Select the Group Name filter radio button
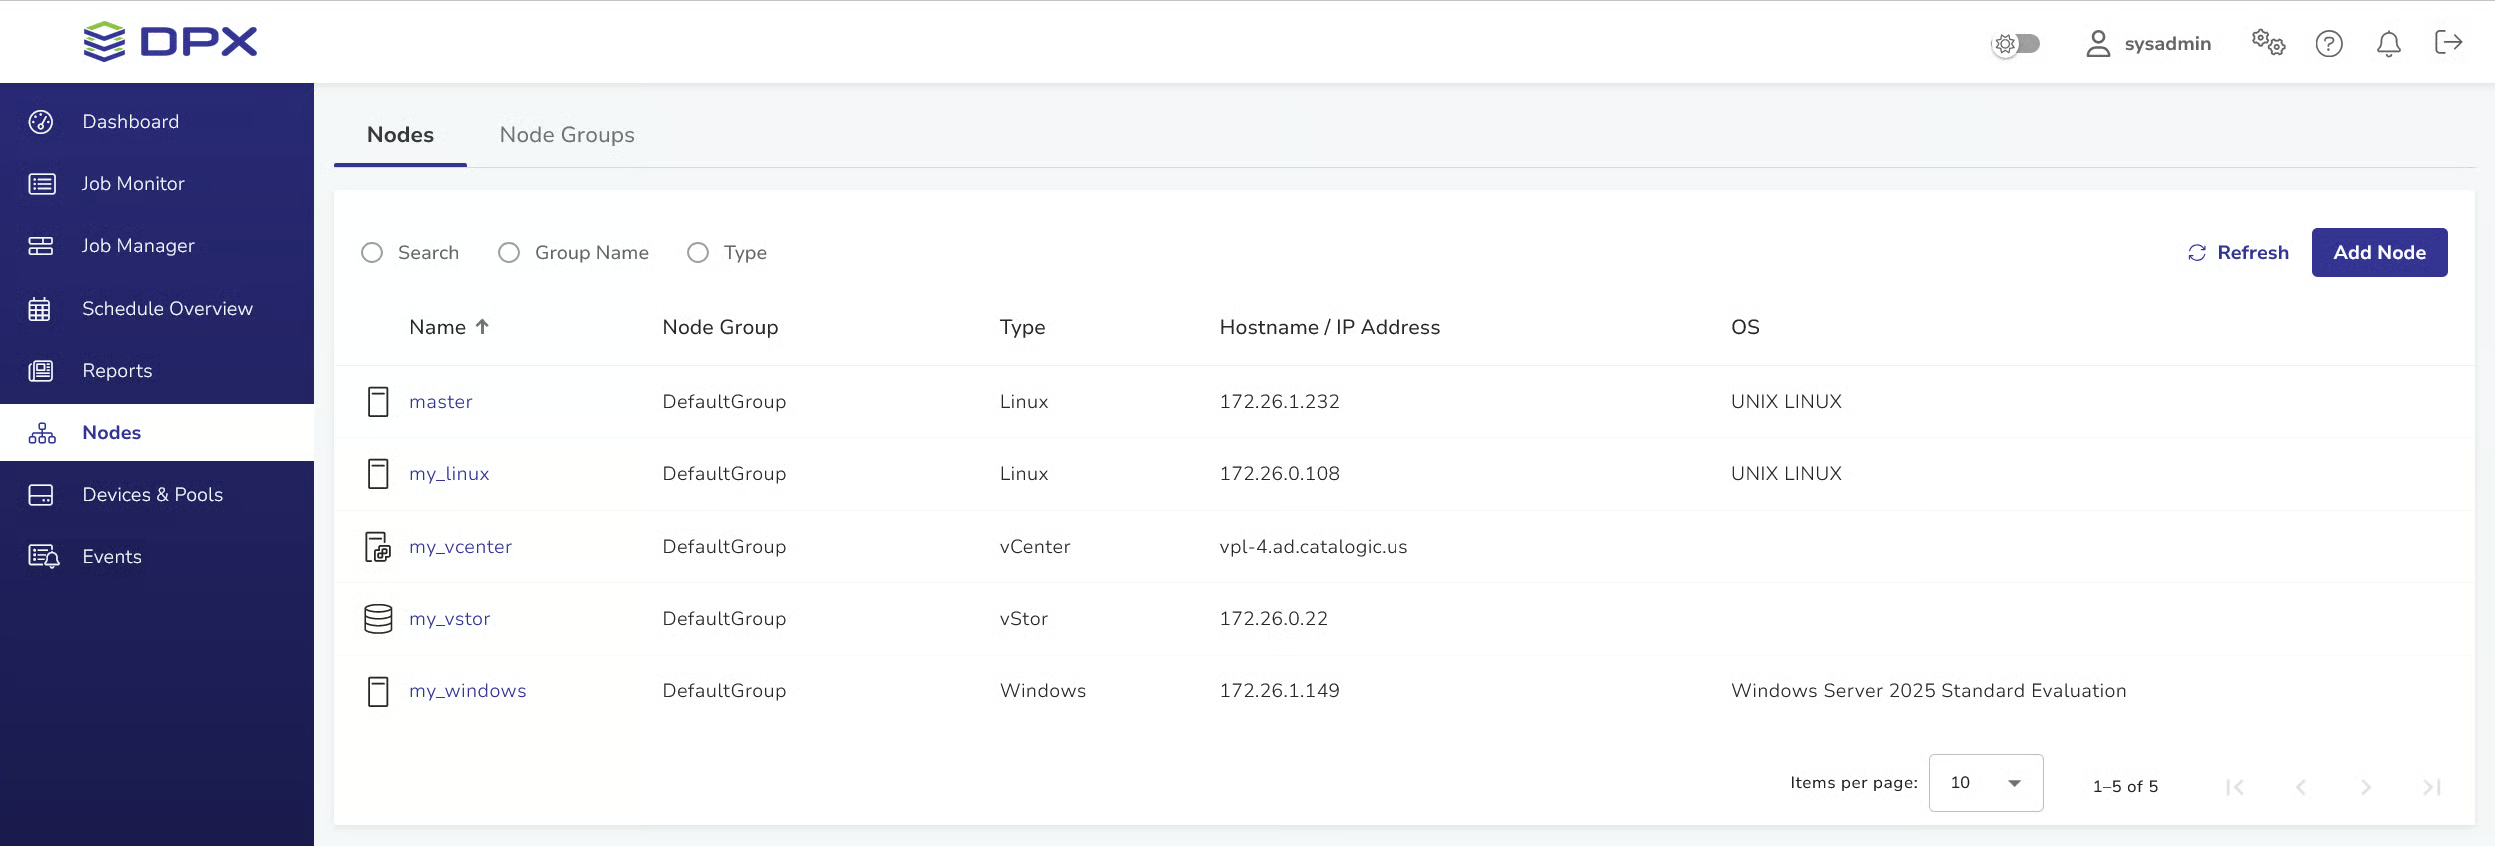 (x=509, y=253)
